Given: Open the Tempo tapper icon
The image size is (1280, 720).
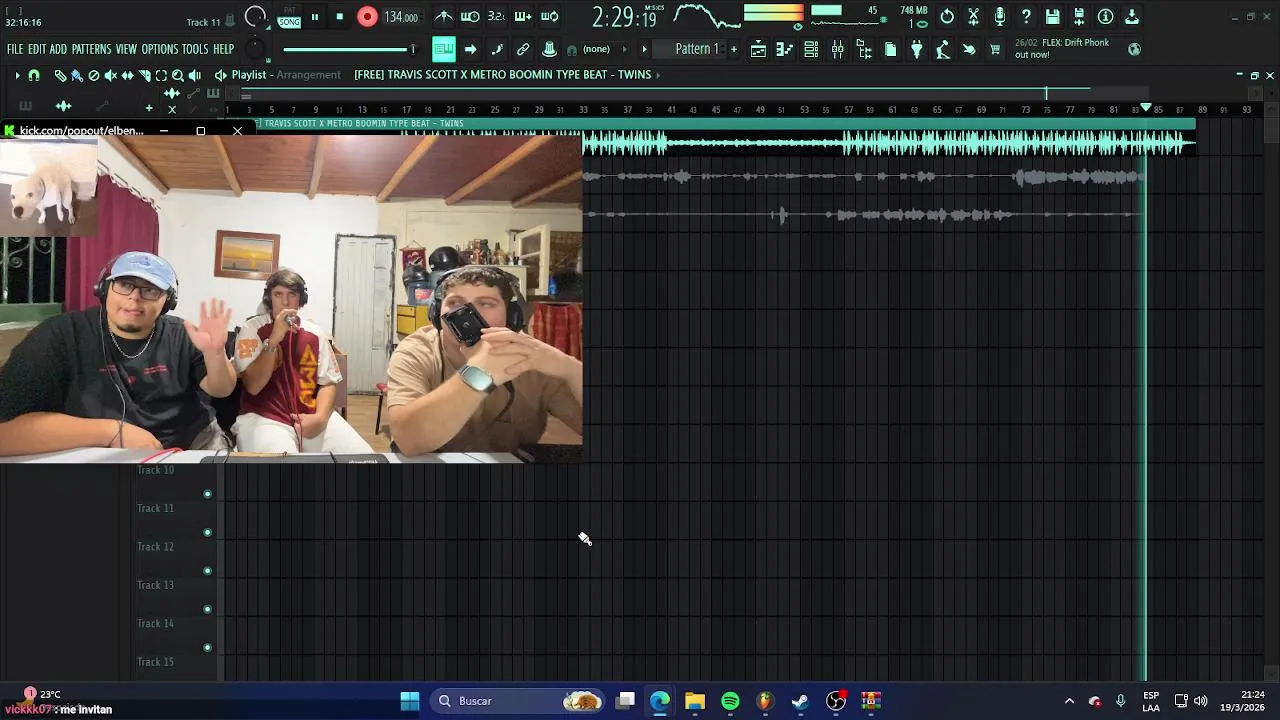Looking at the screenshot, I should 943,49.
